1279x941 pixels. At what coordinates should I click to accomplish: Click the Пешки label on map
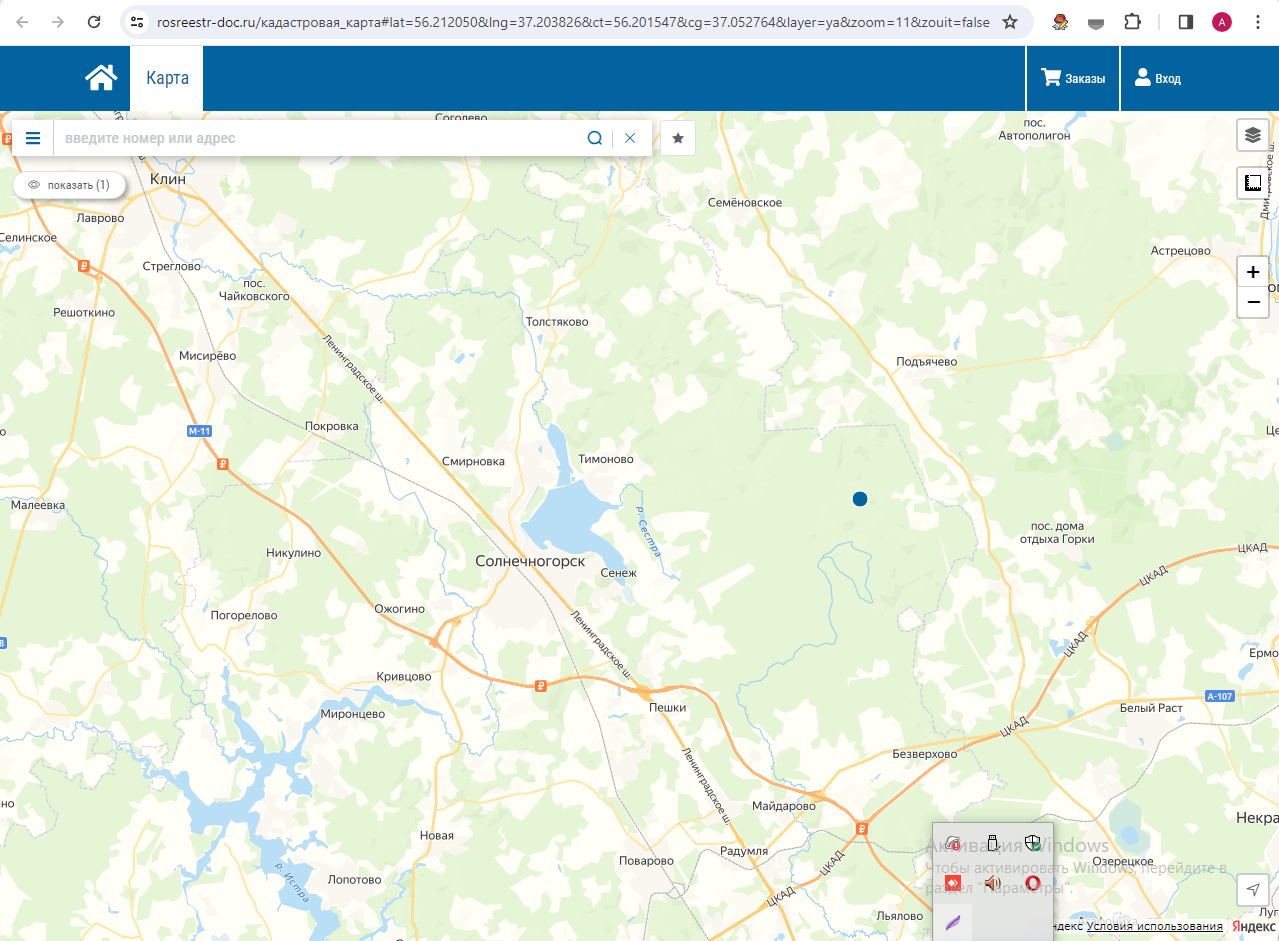point(668,707)
